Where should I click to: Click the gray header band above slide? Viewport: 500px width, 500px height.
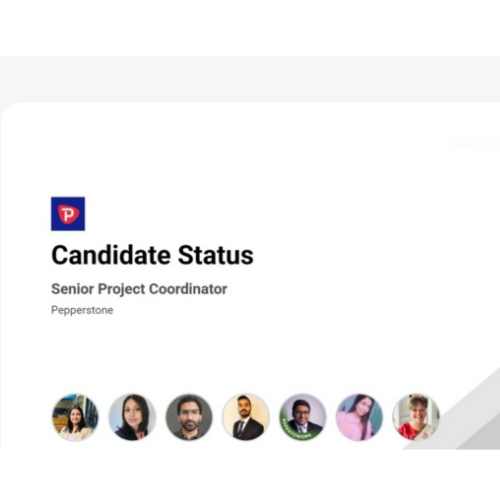tap(250, 79)
